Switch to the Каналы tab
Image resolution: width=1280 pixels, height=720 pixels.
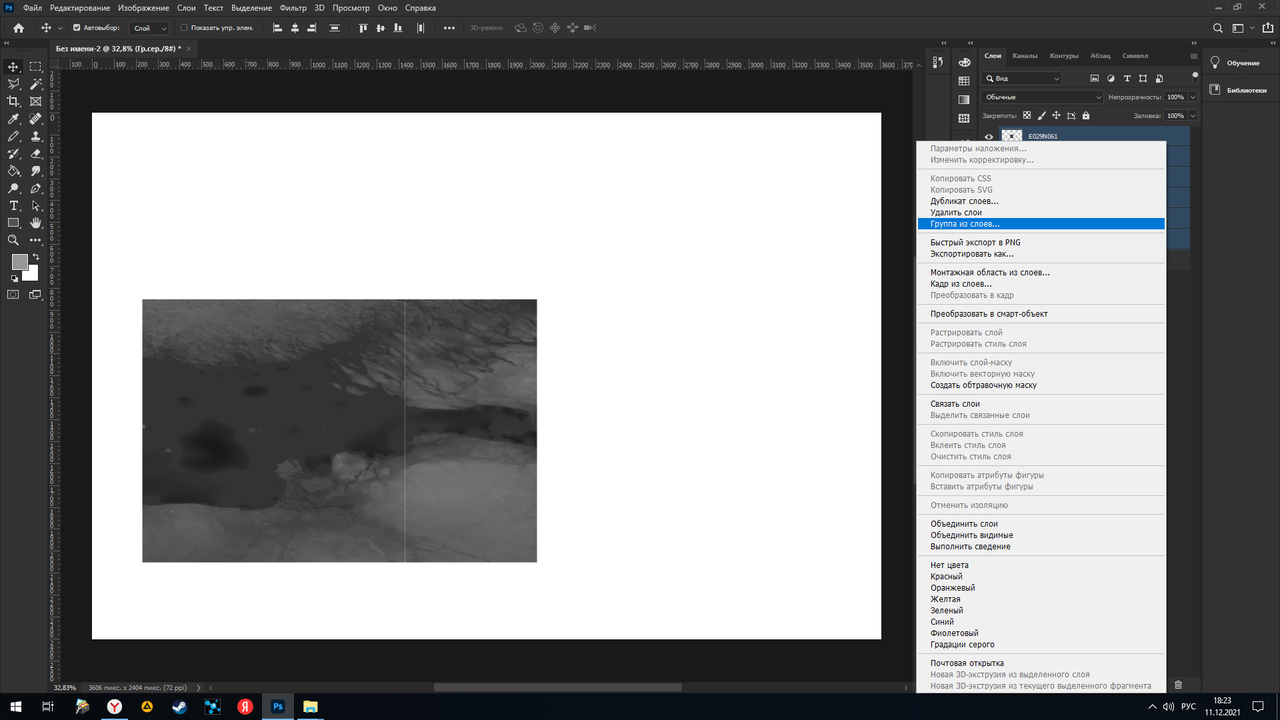pyautogui.click(x=1024, y=56)
